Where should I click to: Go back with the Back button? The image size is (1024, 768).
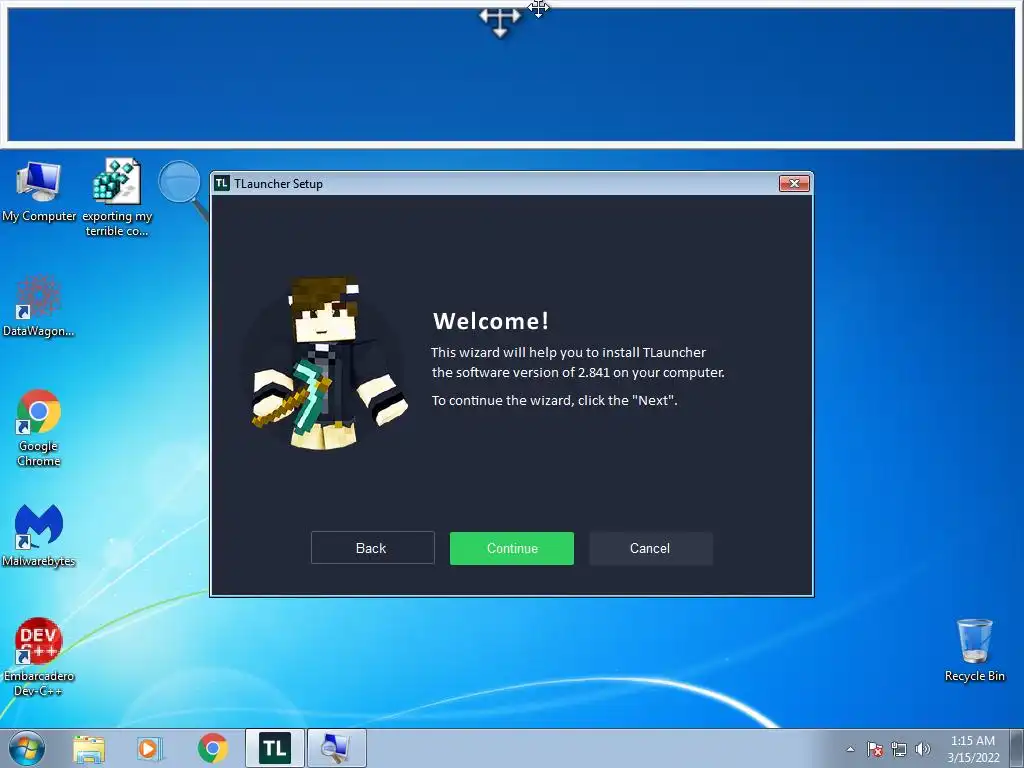pyautogui.click(x=372, y=548)
